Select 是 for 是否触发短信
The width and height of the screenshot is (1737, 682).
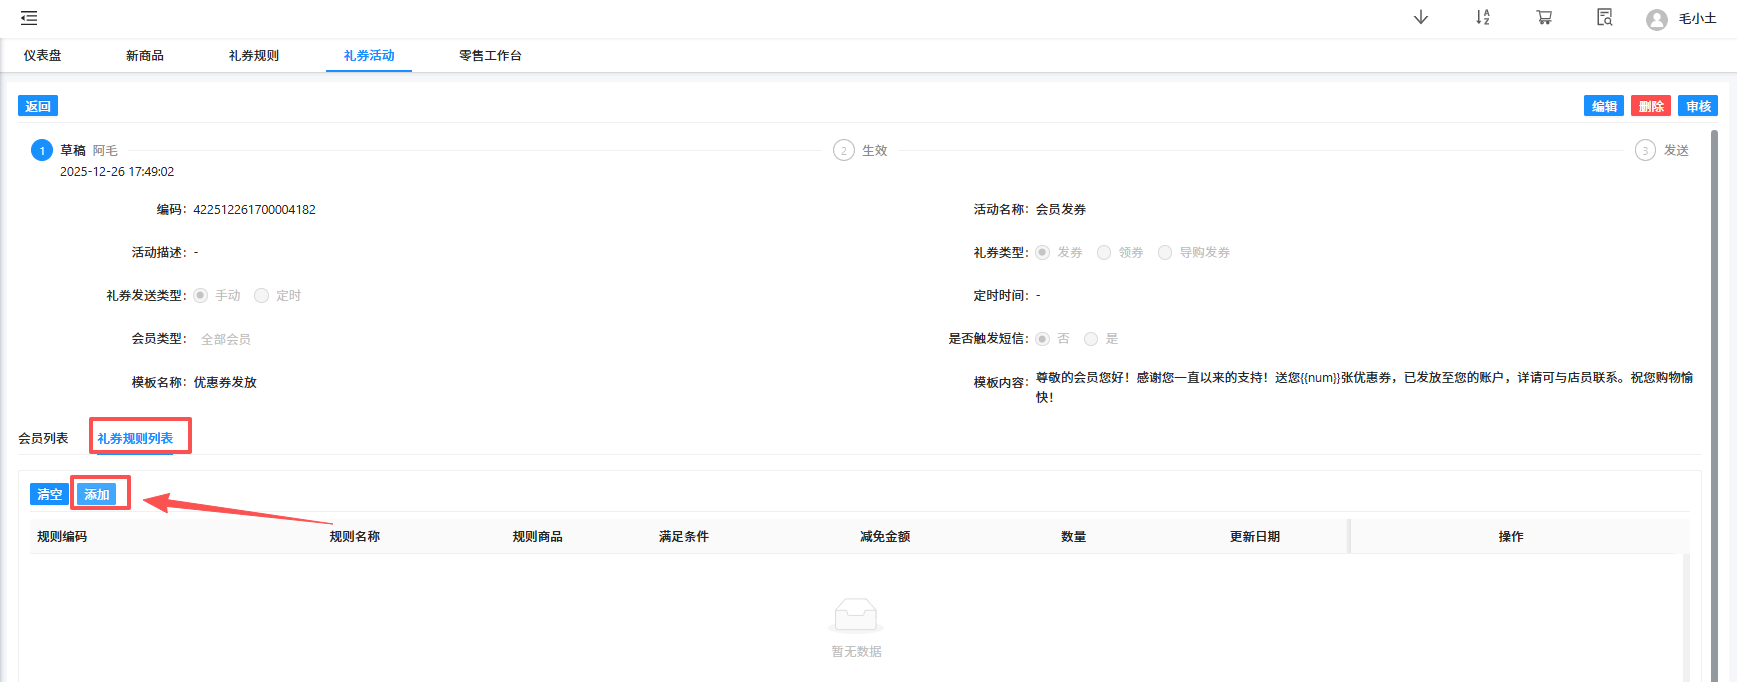[x=1091, y=339]
